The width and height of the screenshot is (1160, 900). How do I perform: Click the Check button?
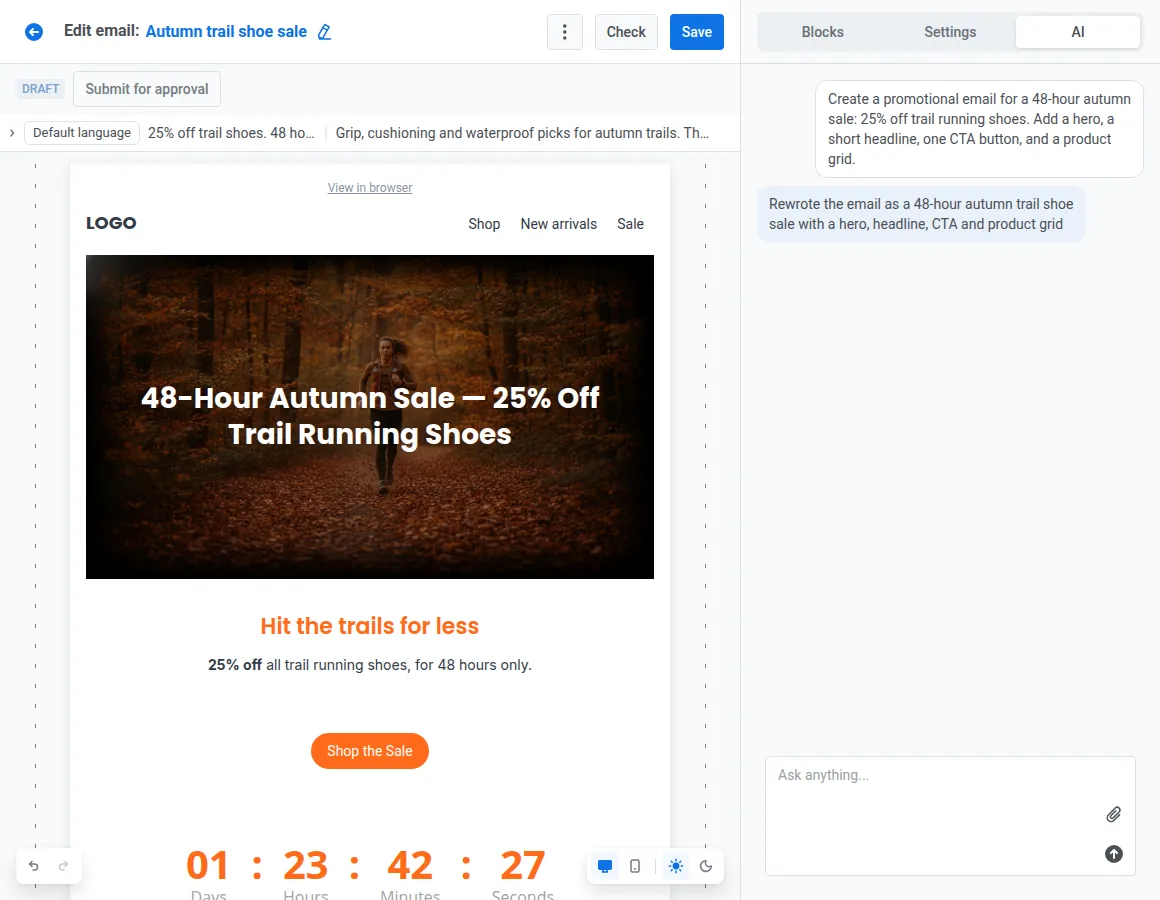coord(626,32)
